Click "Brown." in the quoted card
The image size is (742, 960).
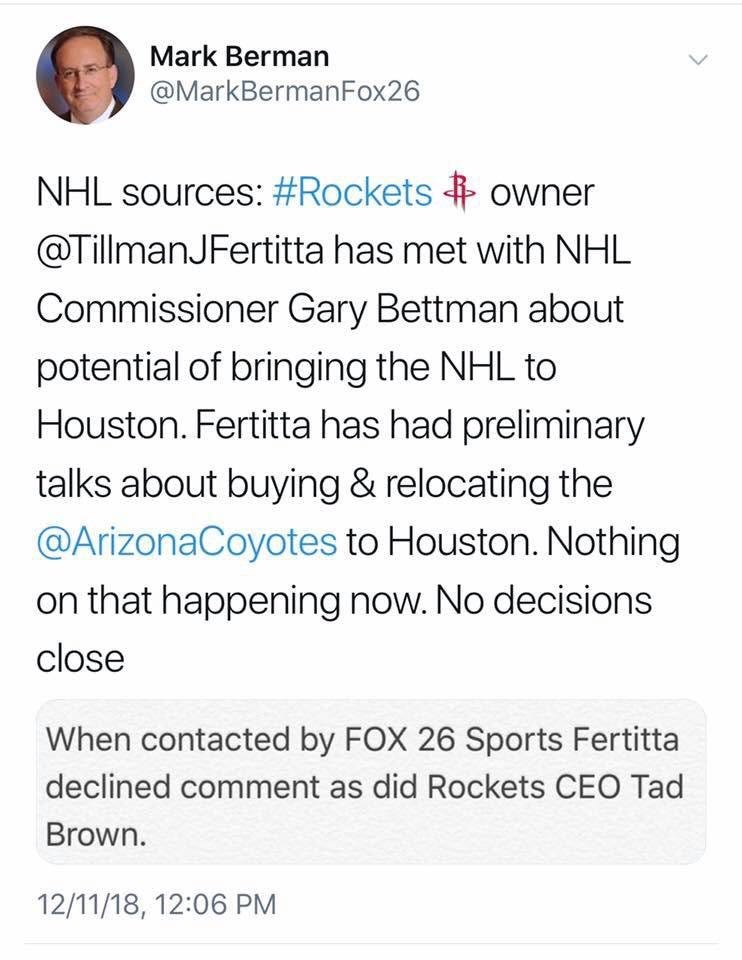[x=96, y=834]
